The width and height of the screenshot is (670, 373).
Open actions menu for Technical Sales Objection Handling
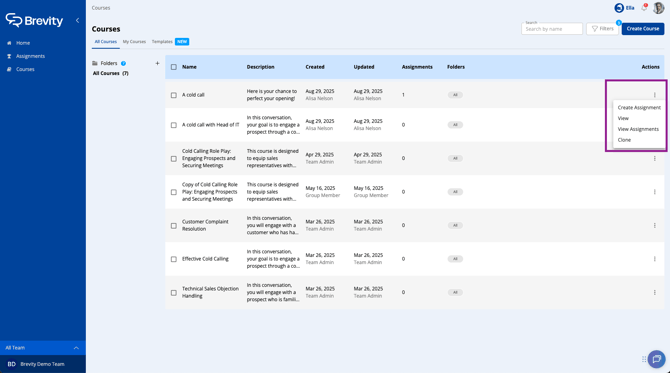click(x=654, y=293)
